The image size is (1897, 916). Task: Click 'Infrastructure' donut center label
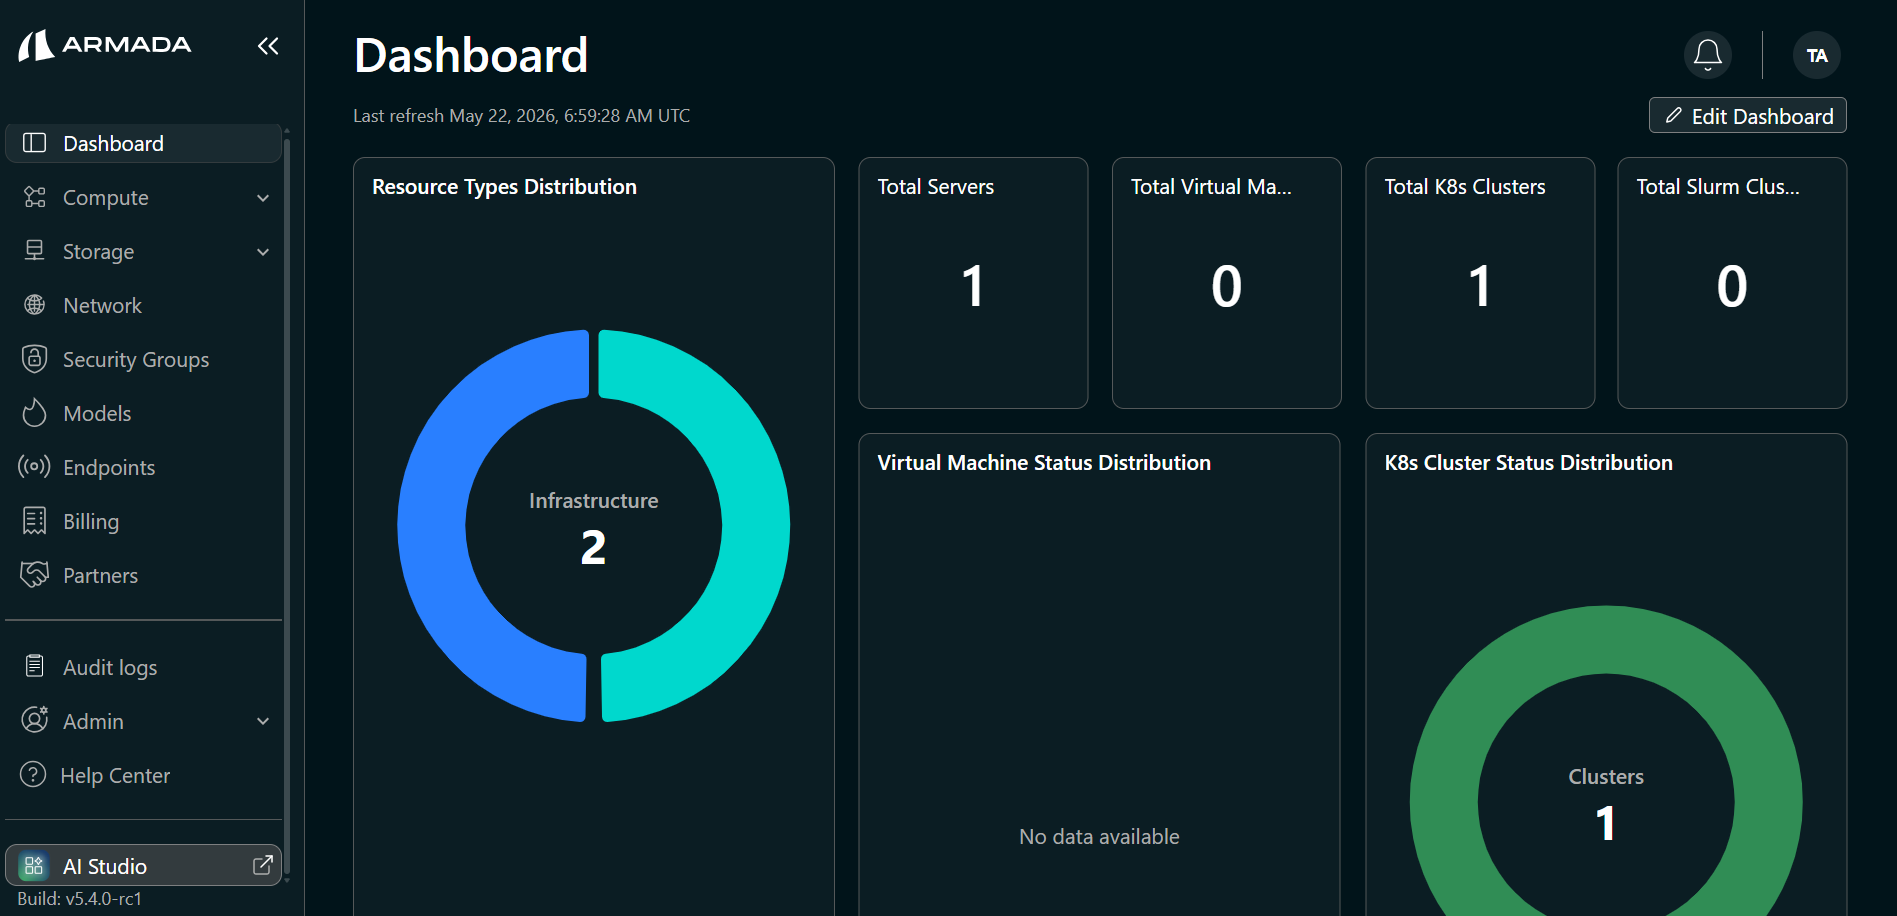594,501
